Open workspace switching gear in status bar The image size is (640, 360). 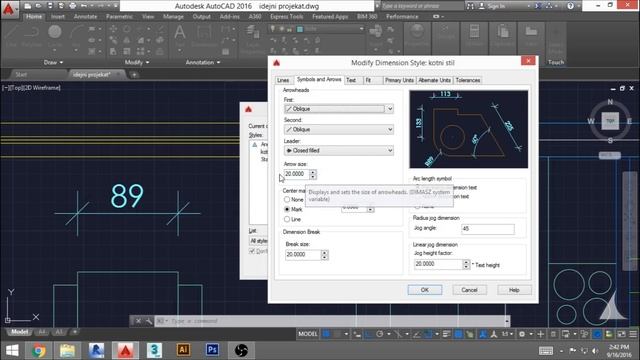coord(522,334)
